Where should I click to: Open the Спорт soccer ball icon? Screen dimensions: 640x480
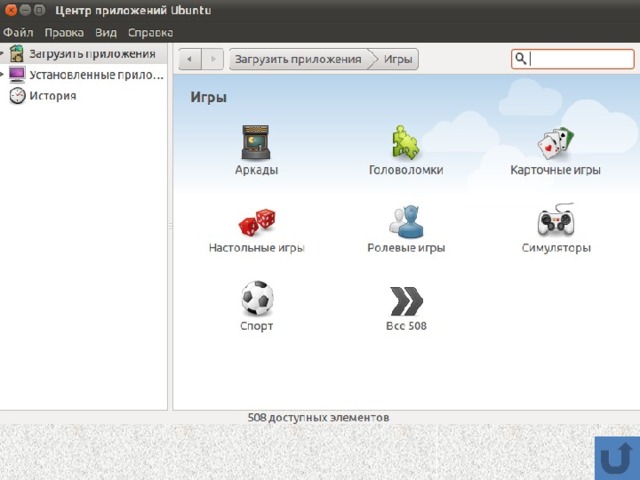(257, 298)
